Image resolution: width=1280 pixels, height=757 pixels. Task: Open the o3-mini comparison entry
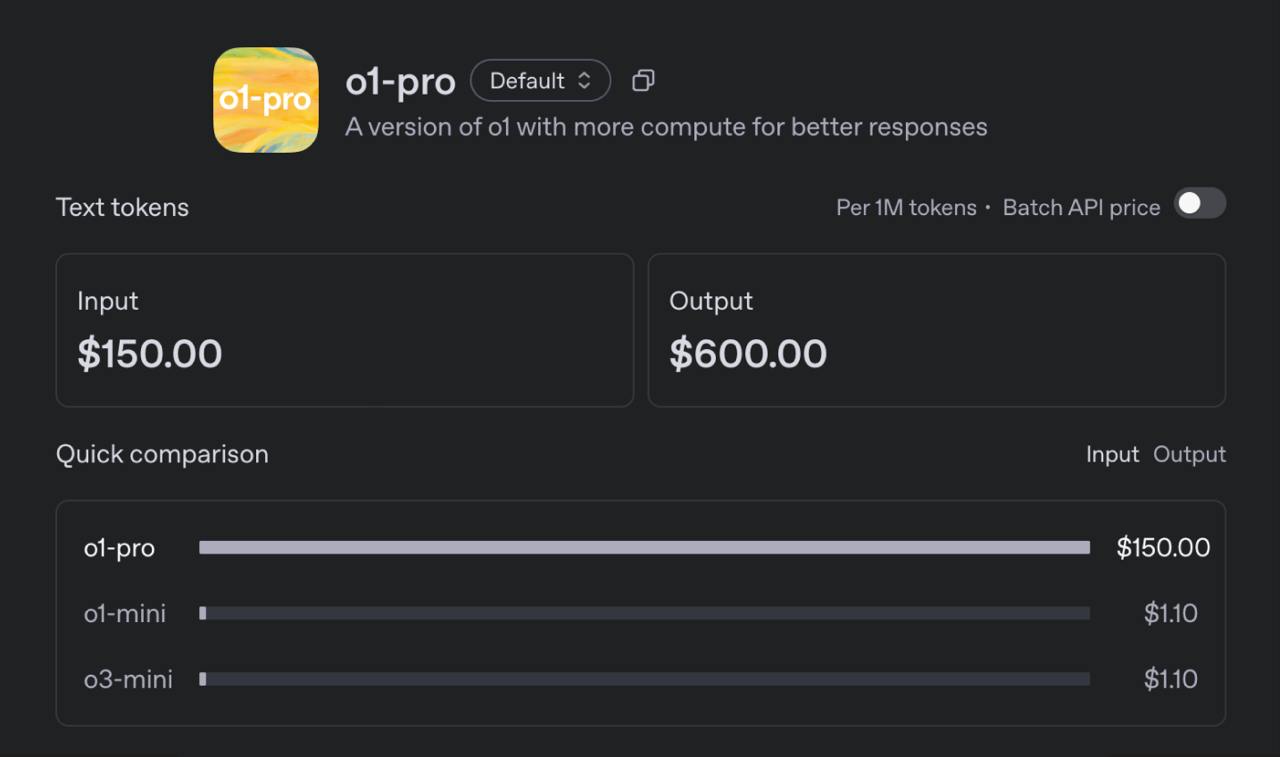click(x=128, y=679)
